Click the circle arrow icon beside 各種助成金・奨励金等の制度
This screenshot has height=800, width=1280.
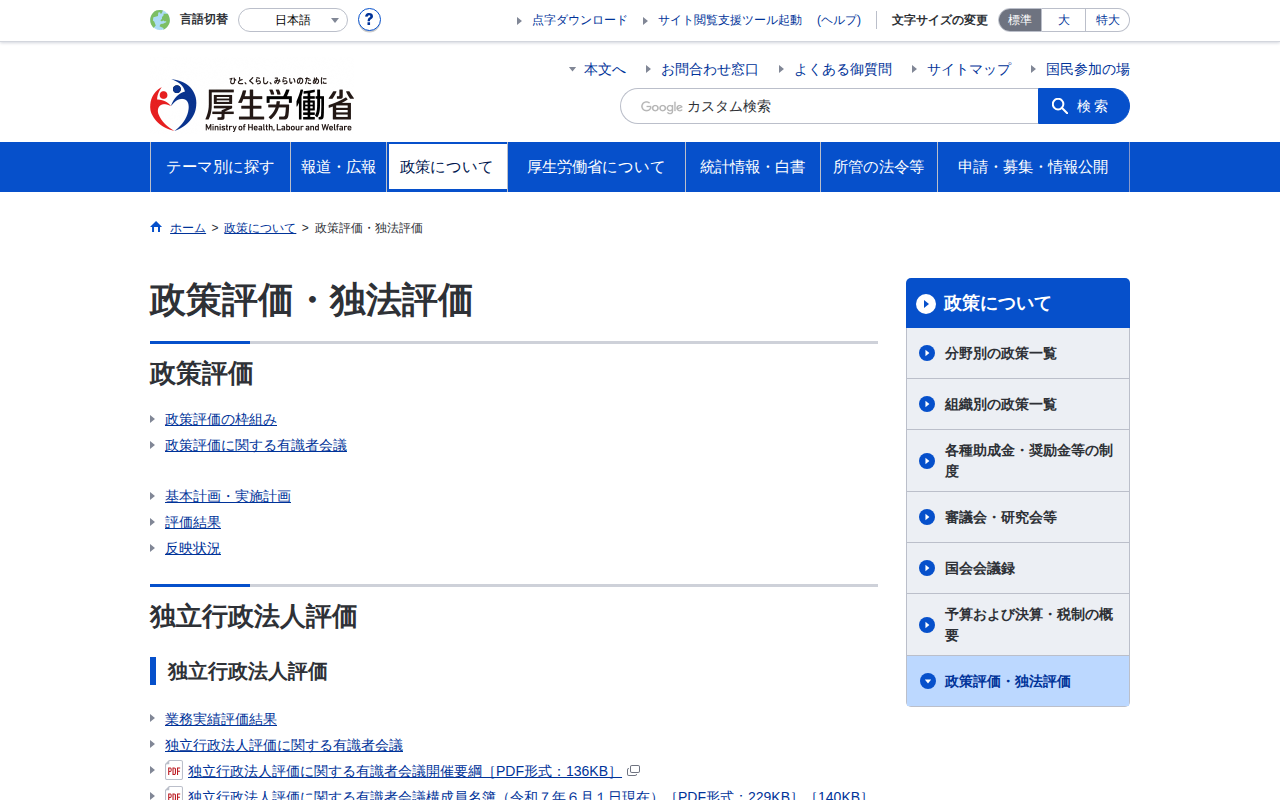pos(927,461)
